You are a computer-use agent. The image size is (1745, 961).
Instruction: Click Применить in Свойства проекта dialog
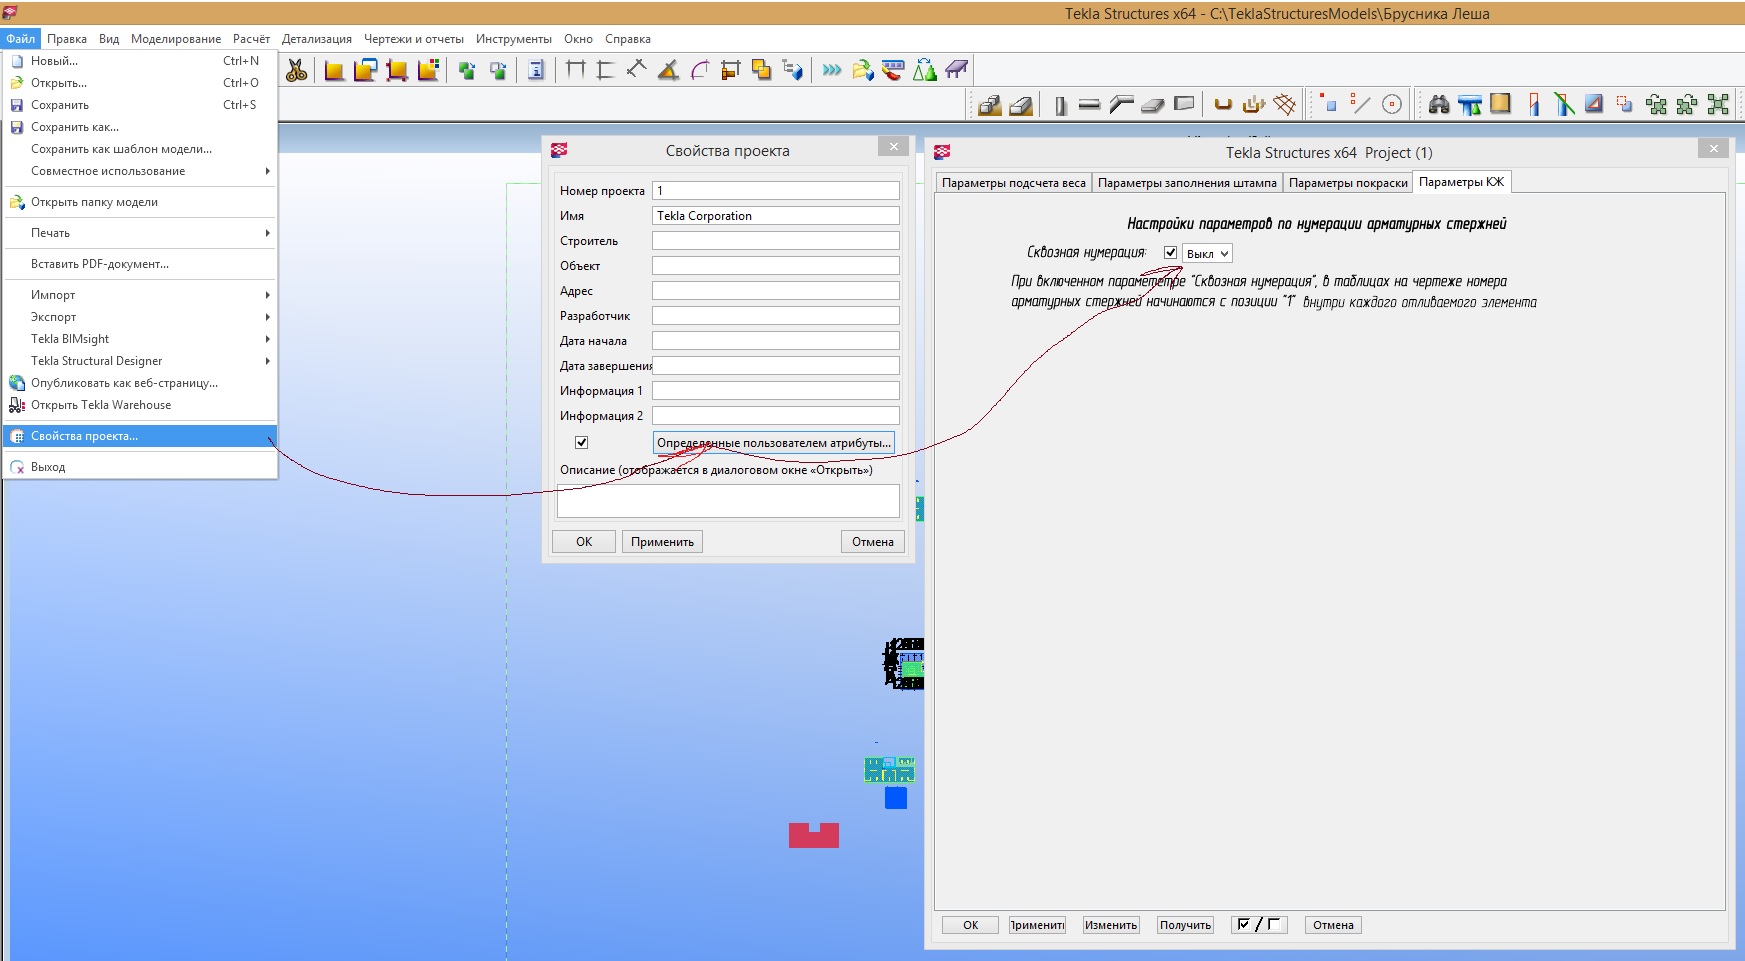662,542
